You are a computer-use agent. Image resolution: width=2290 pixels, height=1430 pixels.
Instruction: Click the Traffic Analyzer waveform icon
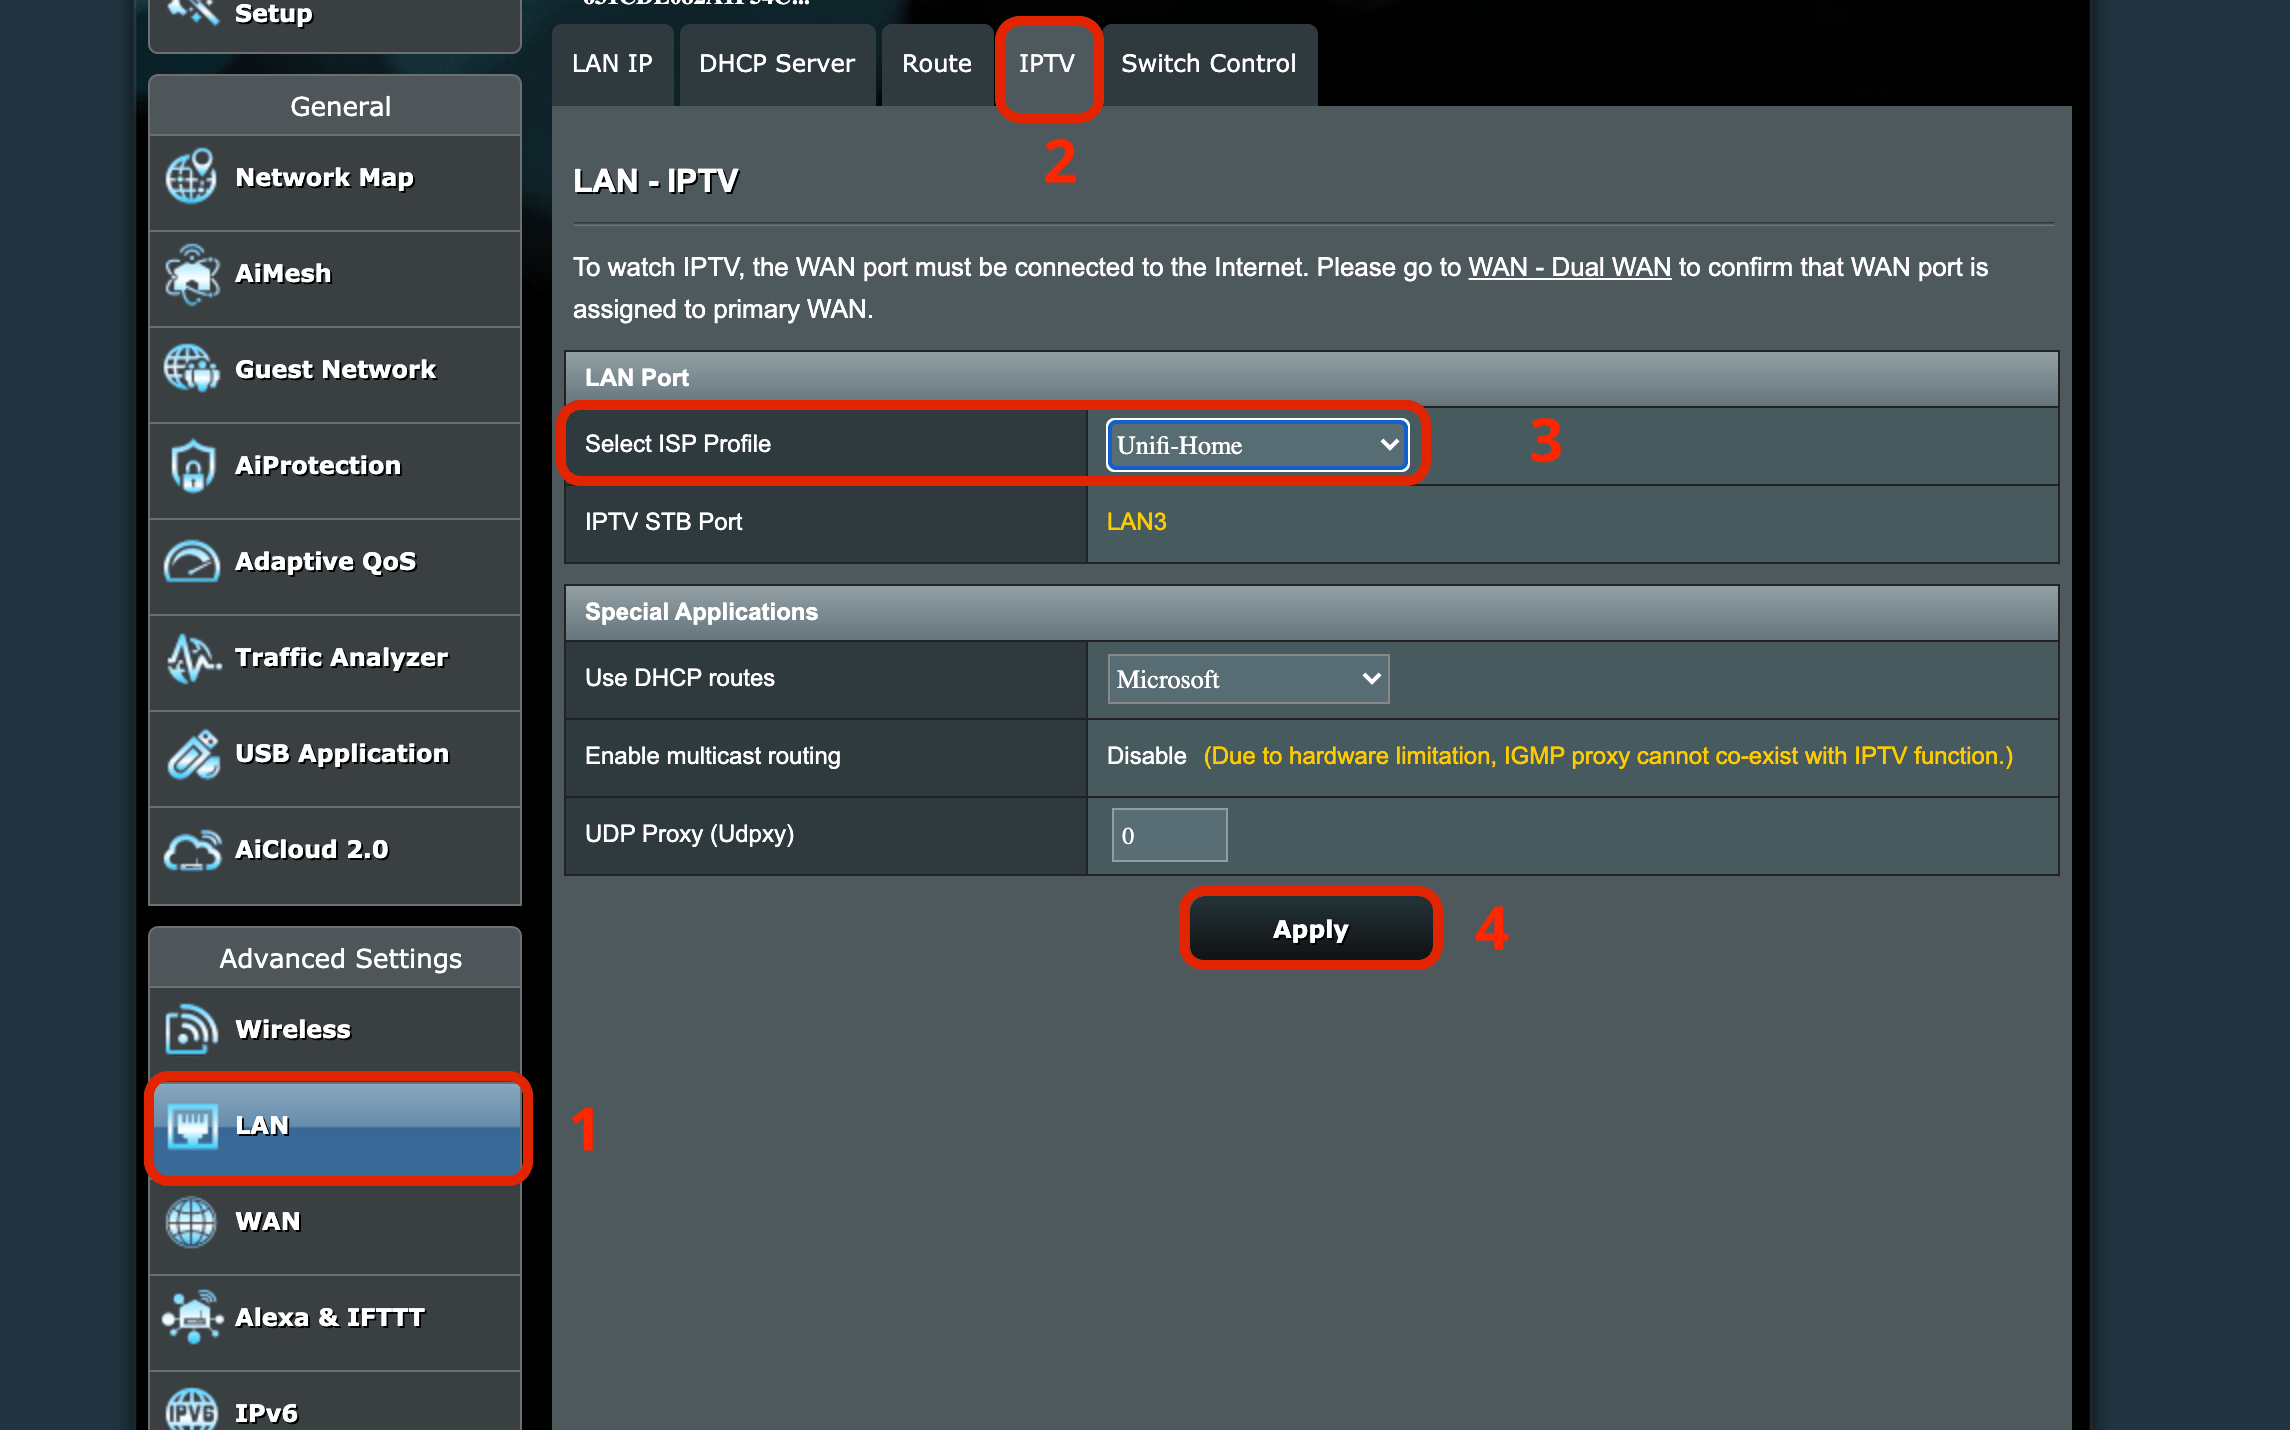pos(191,658)
